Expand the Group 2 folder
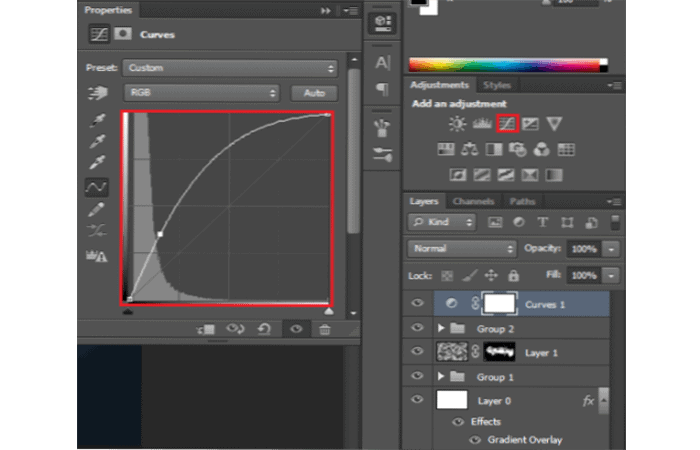Screen dimensions: 700x450 pos(443,328)
